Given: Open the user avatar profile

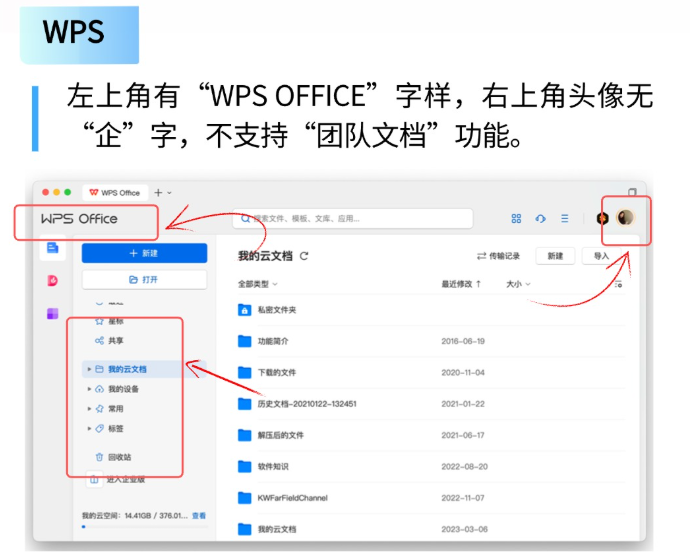Looking at the screenshot, I should 625,217.
